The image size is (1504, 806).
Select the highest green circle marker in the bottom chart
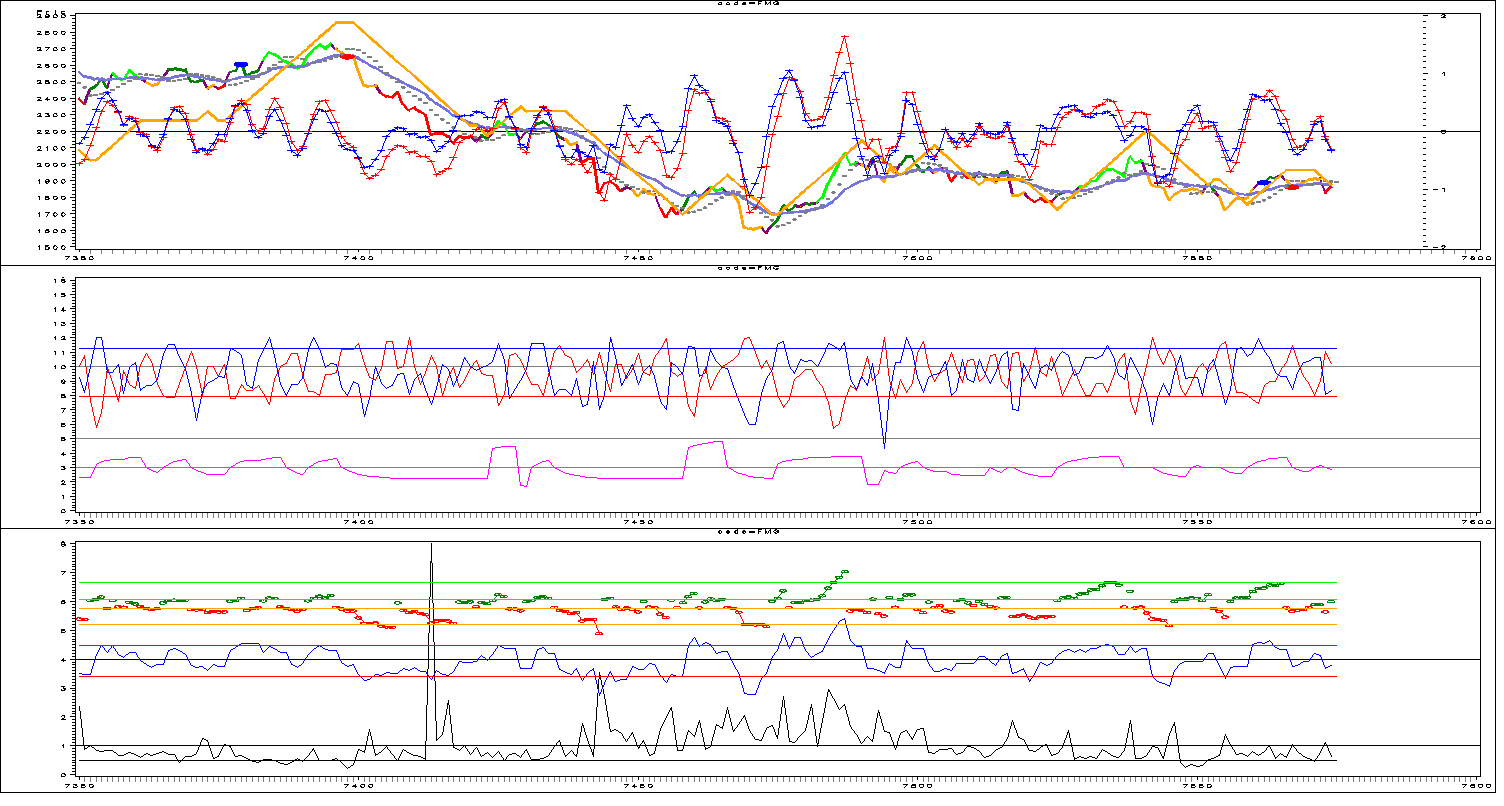click(845, 572)
